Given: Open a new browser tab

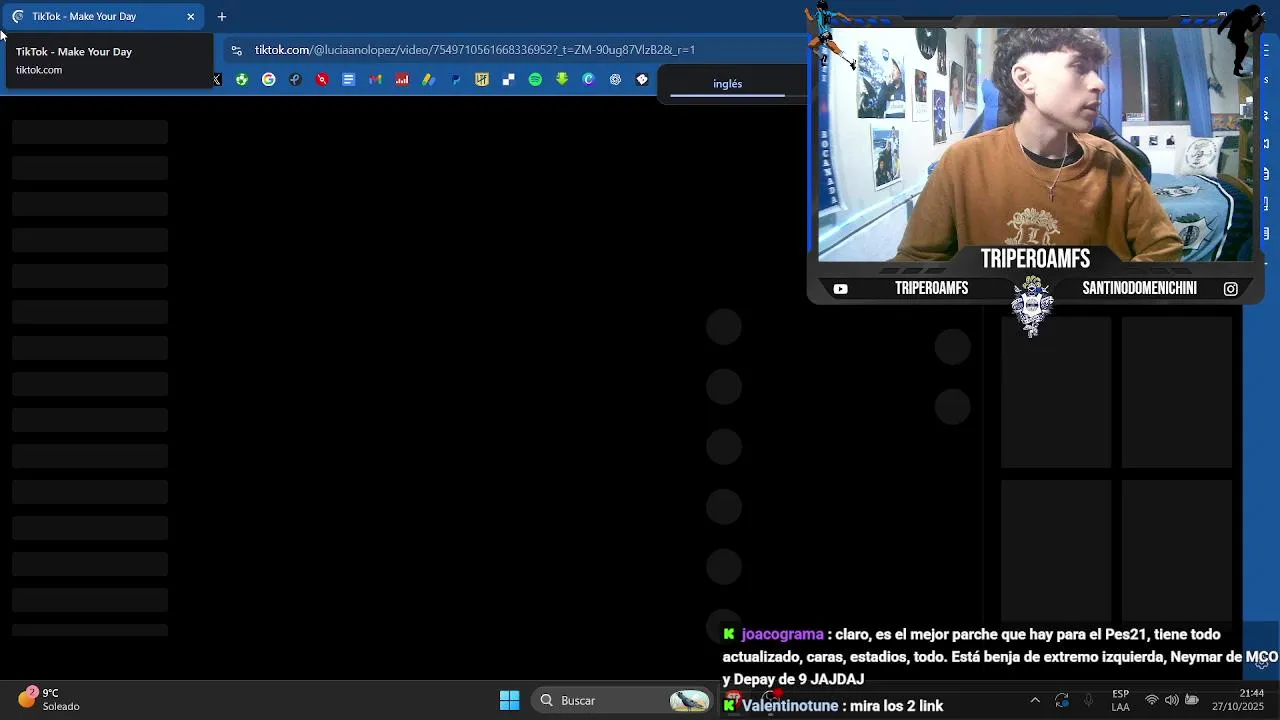Looking at the screenshot, I should pyautogui.click(x=222, y=16).
